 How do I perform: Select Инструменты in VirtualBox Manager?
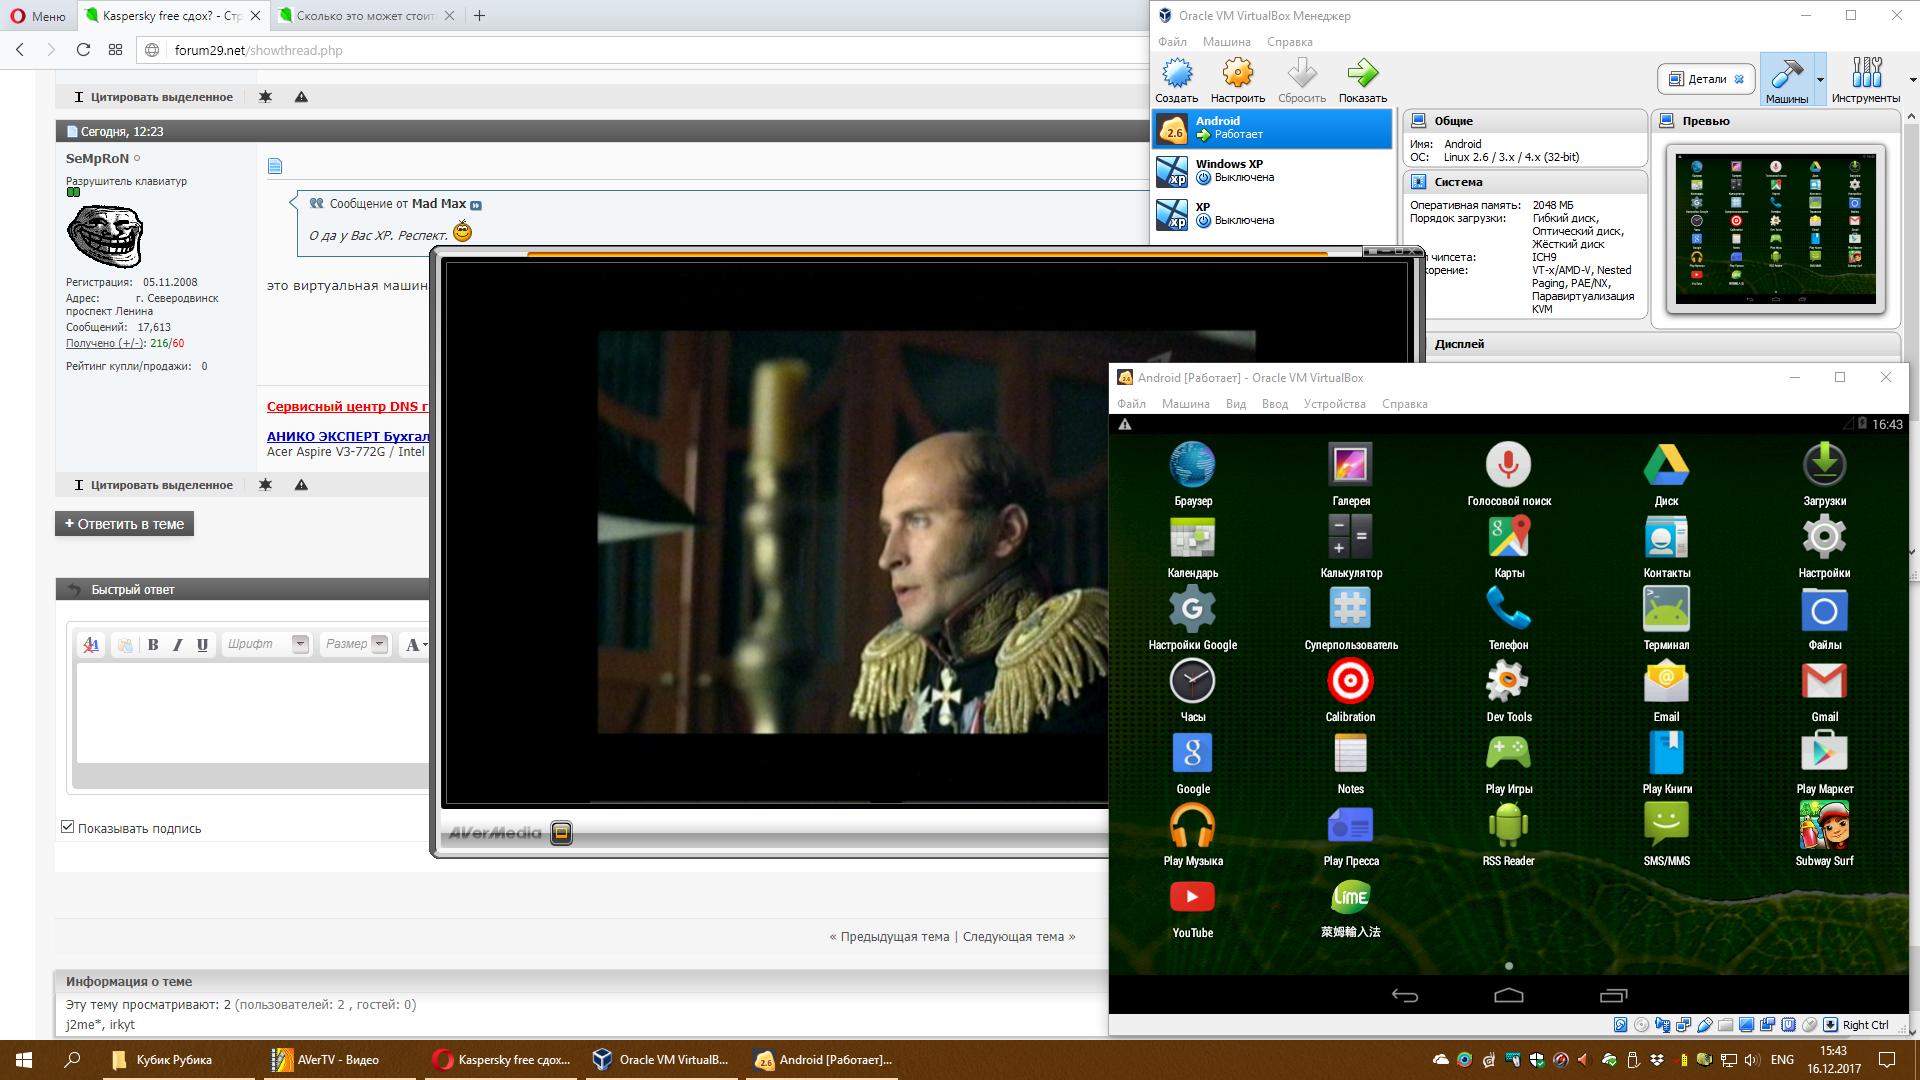(1866, 80)
